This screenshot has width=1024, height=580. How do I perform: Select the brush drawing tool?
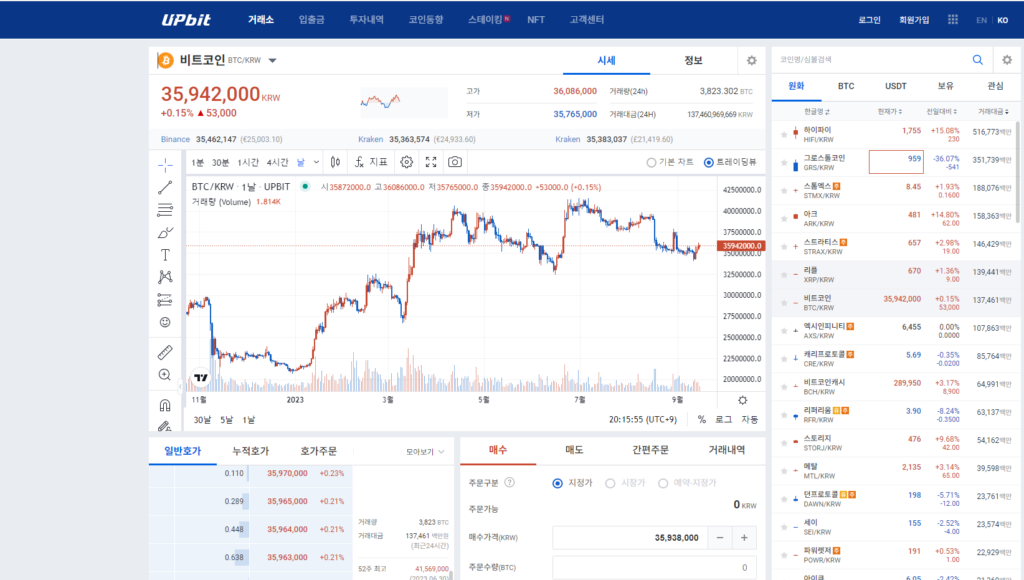(x=165, y=233)
